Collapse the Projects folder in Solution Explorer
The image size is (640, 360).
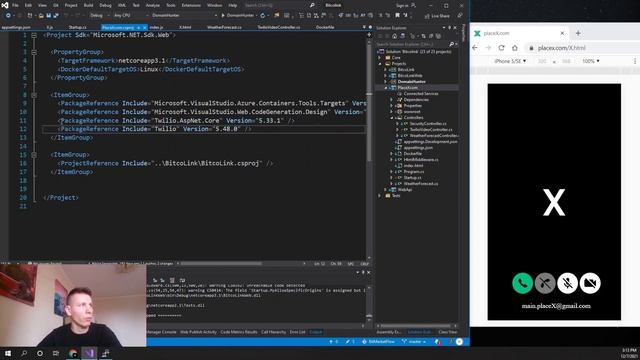pyautogui.click(x=380, y=64)
